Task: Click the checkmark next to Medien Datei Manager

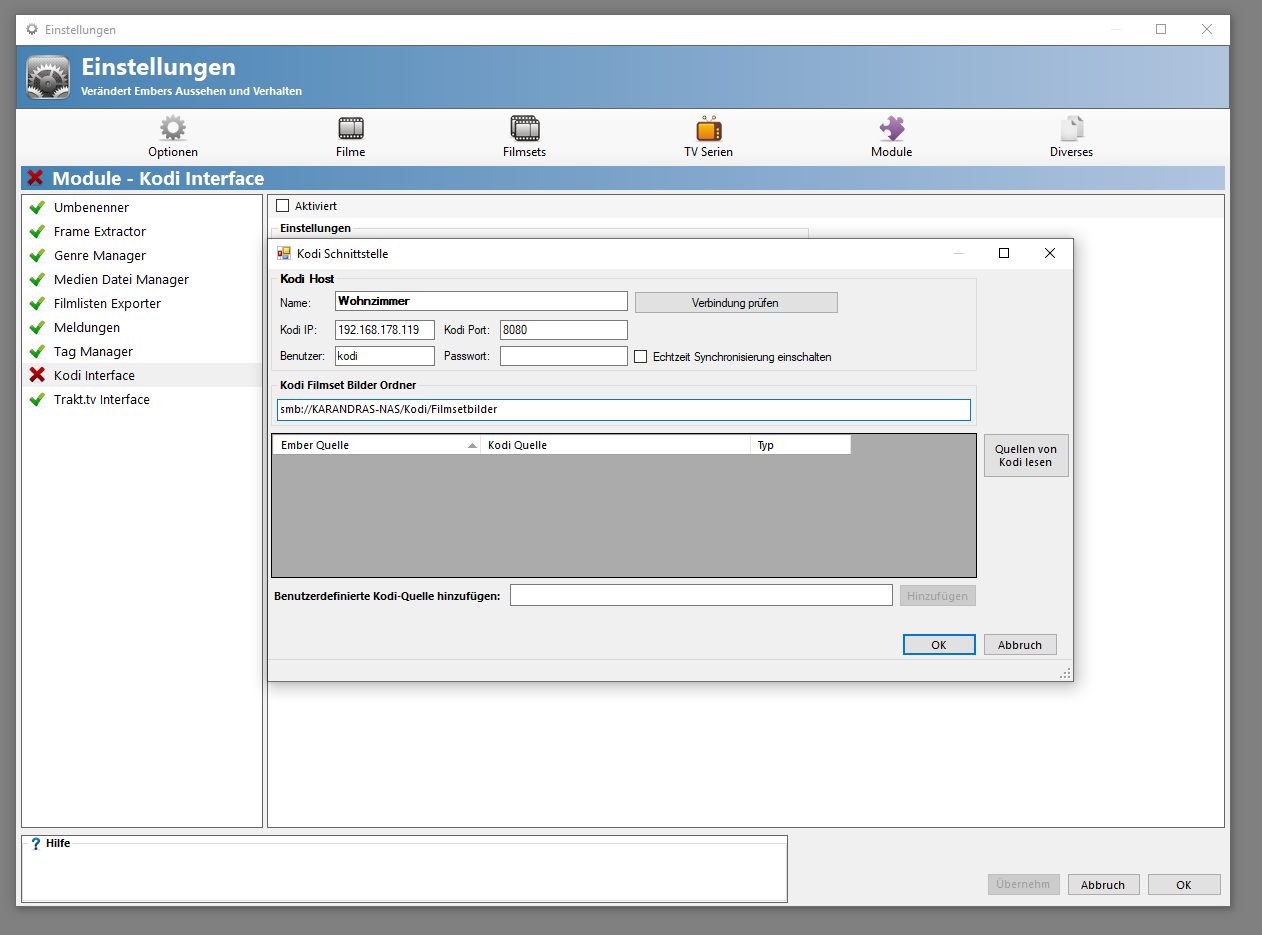Action: [37, 279]
